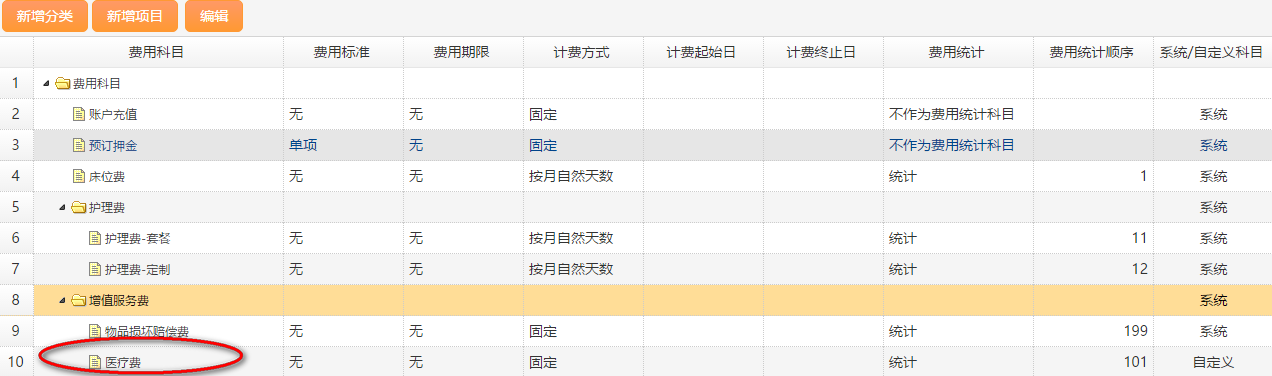The image size is (1272, 376).
Task: Click the 新增项目 button
Action: click(135, 16)
